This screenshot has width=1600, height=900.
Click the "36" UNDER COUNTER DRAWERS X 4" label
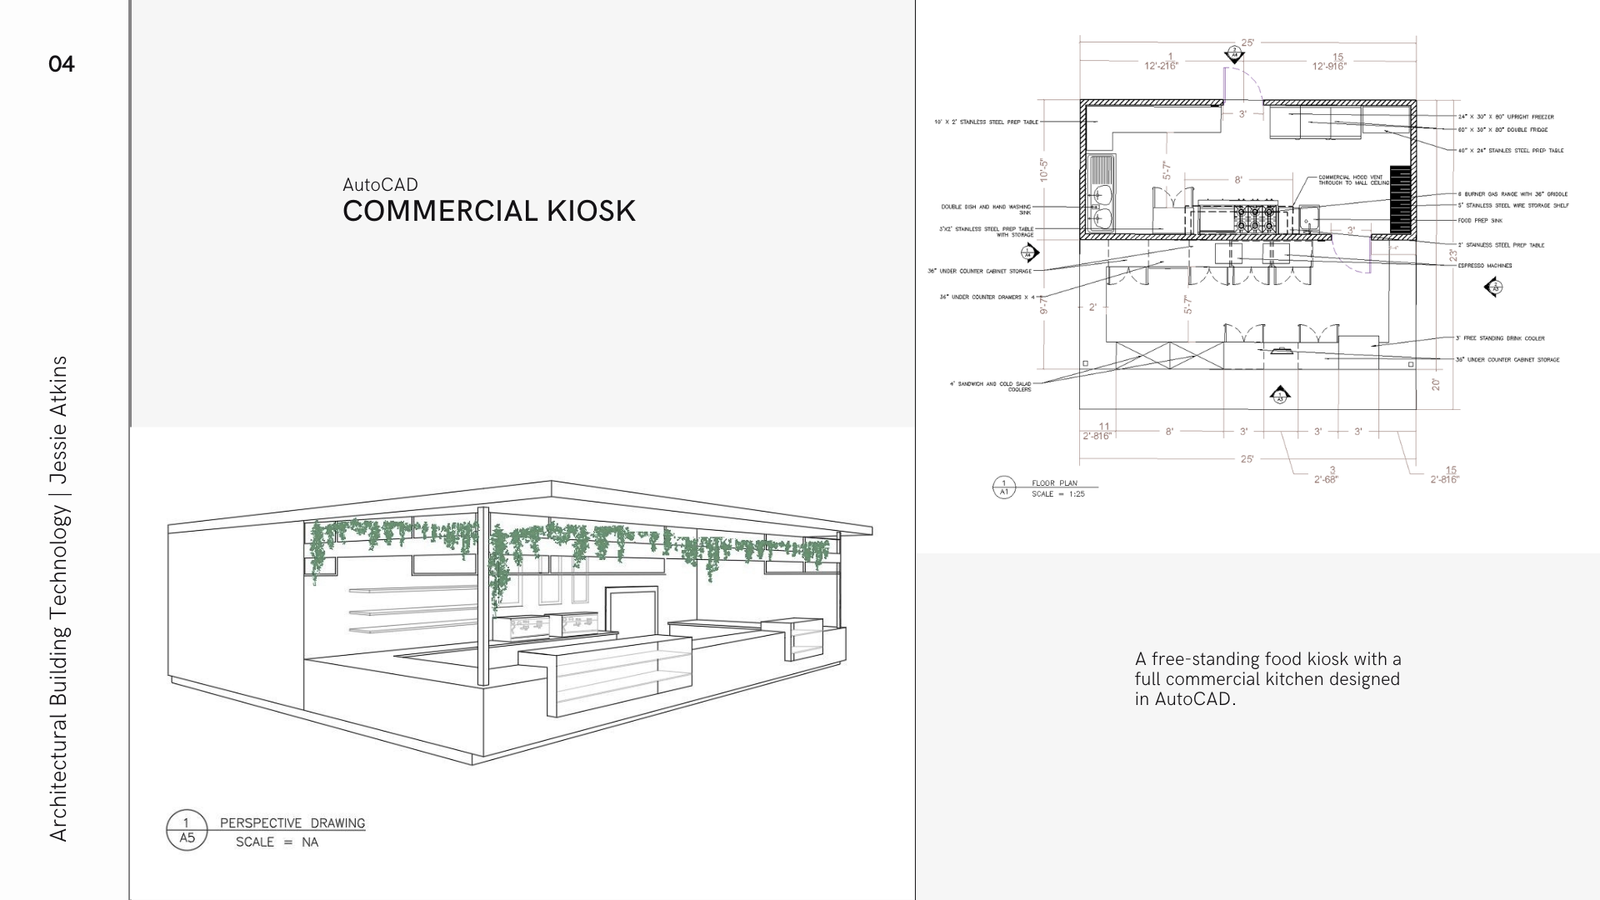tap(986, 297)
